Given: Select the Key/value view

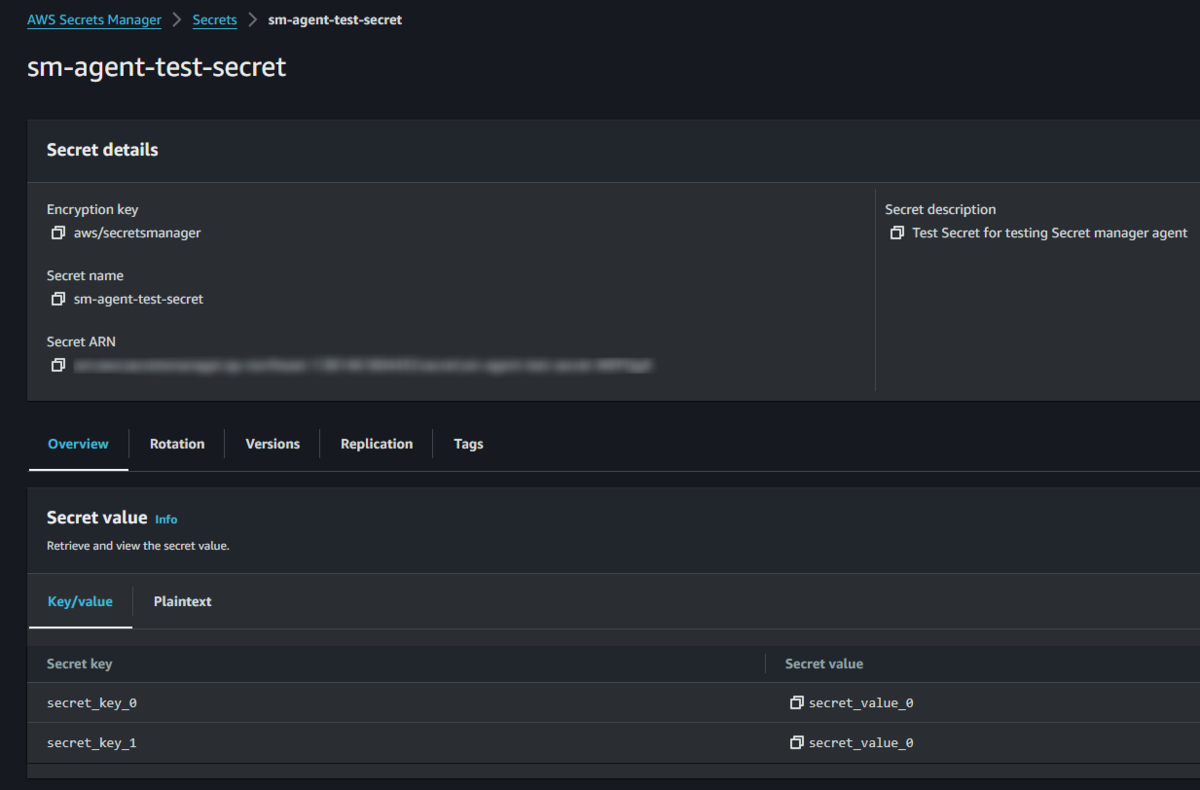Looking at the screenshot, I should pyautogui.click(x=80, y=601).
